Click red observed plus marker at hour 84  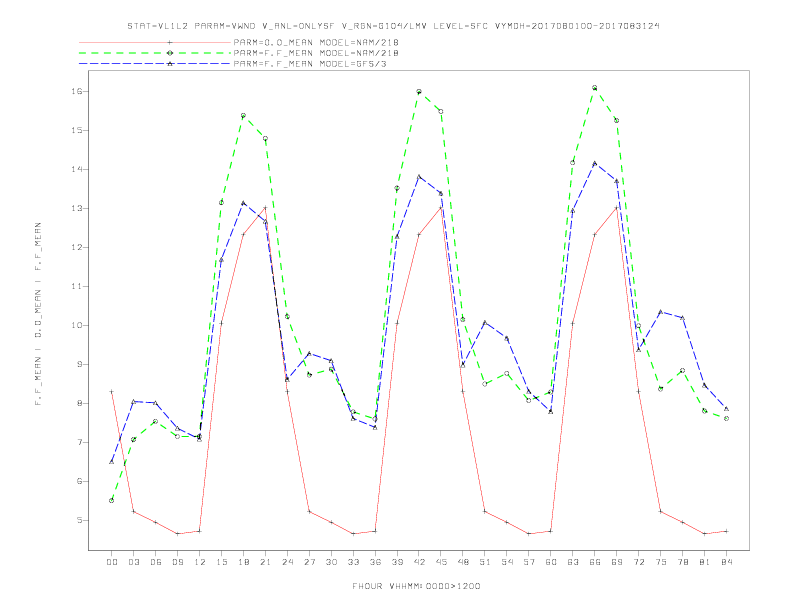(726, 531)
